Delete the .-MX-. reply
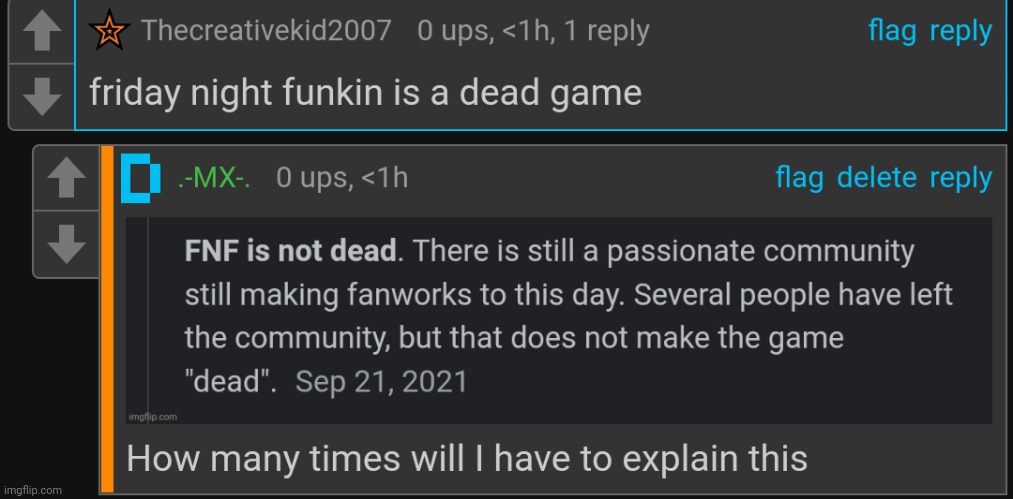The image size is (1013, 499). tap(876, 178)
